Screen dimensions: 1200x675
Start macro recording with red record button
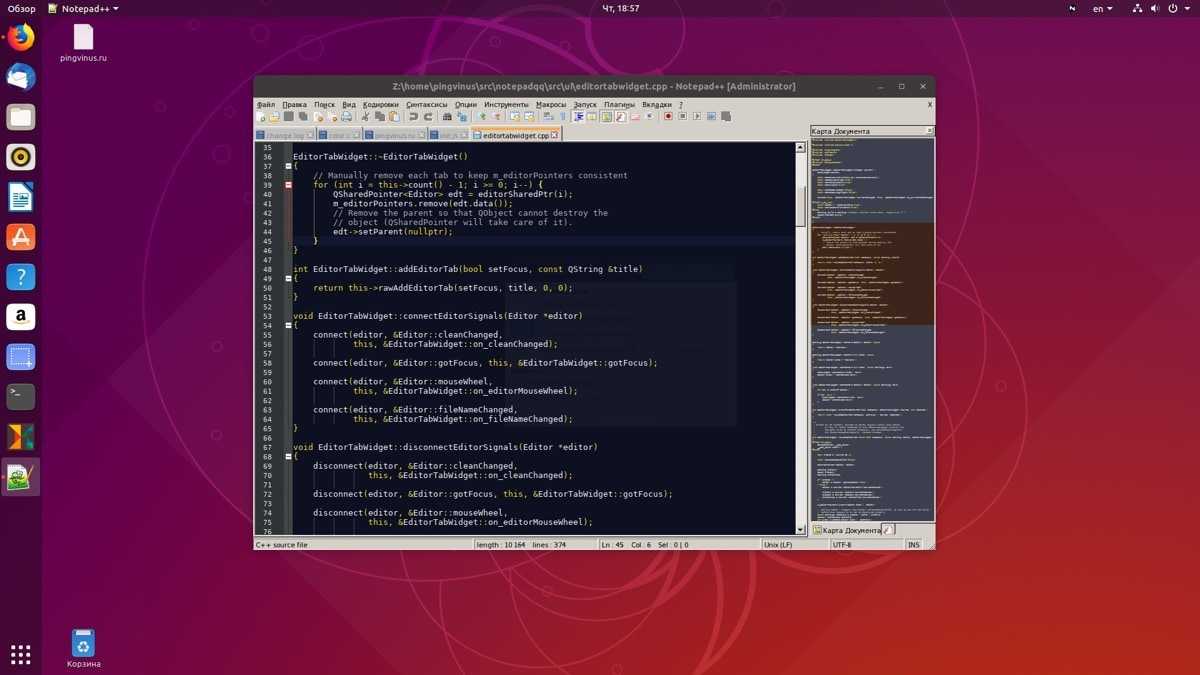click(668, 117)
